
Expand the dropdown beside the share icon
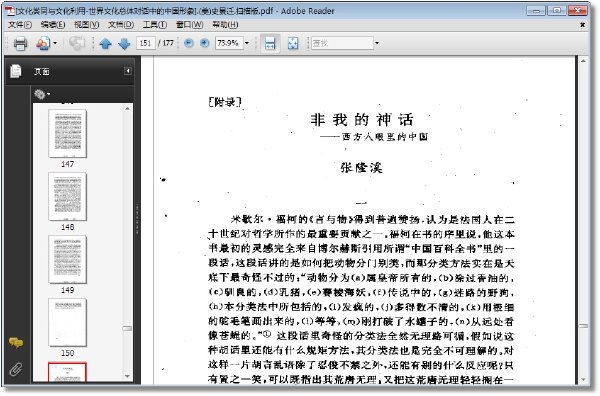click(55, 43)
